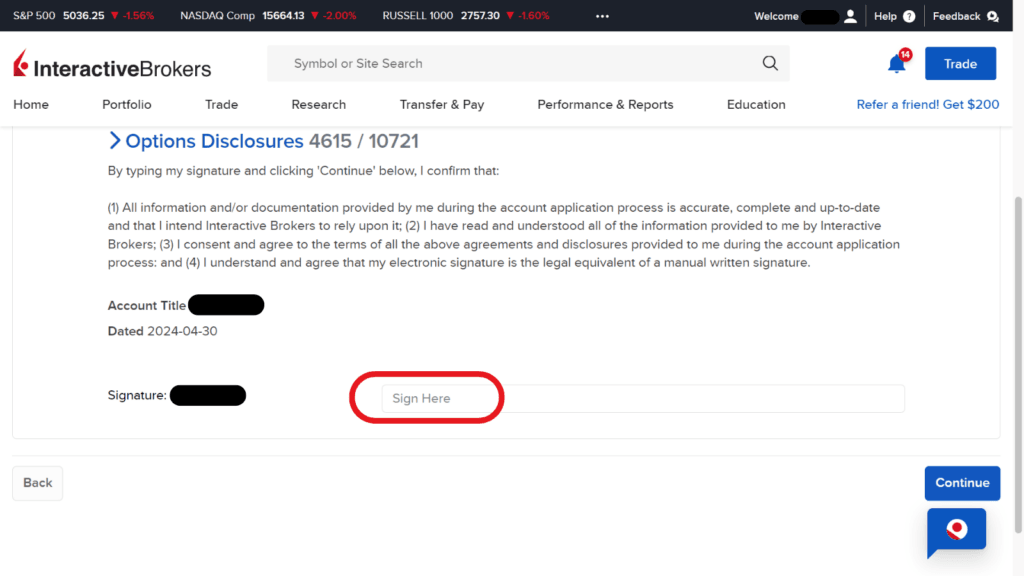Click the Help question mark icon

(909, 16)
